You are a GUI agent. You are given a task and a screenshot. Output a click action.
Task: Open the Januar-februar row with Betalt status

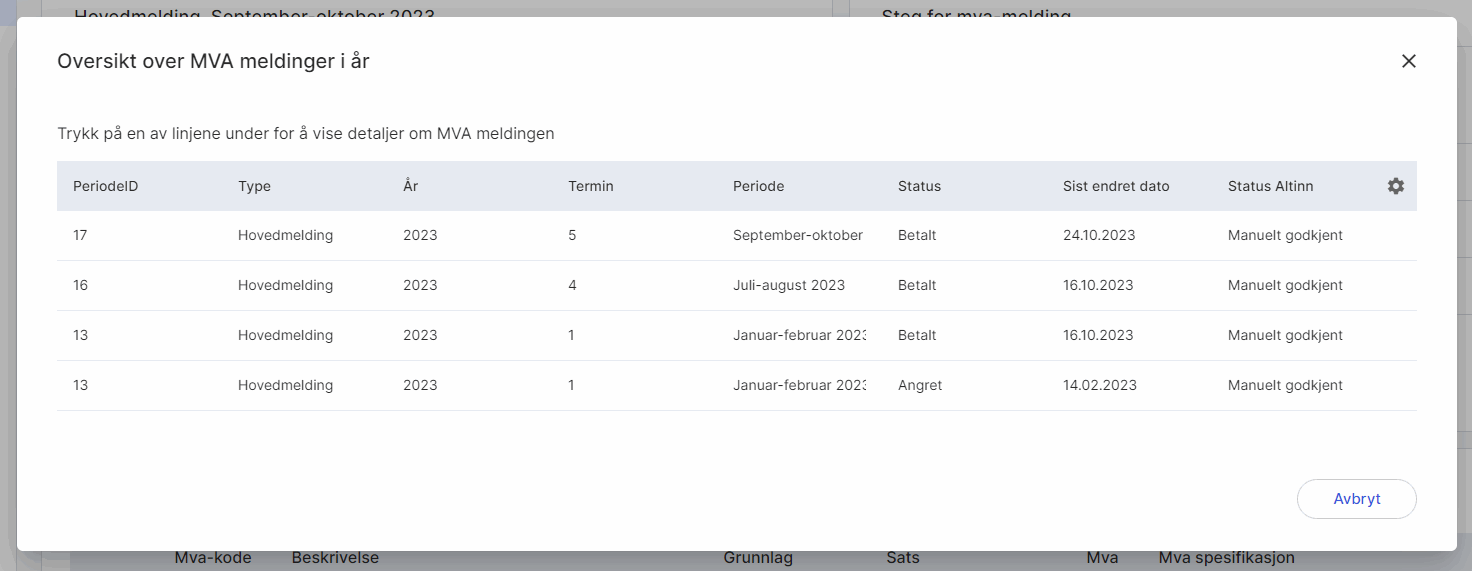[799, 336]
